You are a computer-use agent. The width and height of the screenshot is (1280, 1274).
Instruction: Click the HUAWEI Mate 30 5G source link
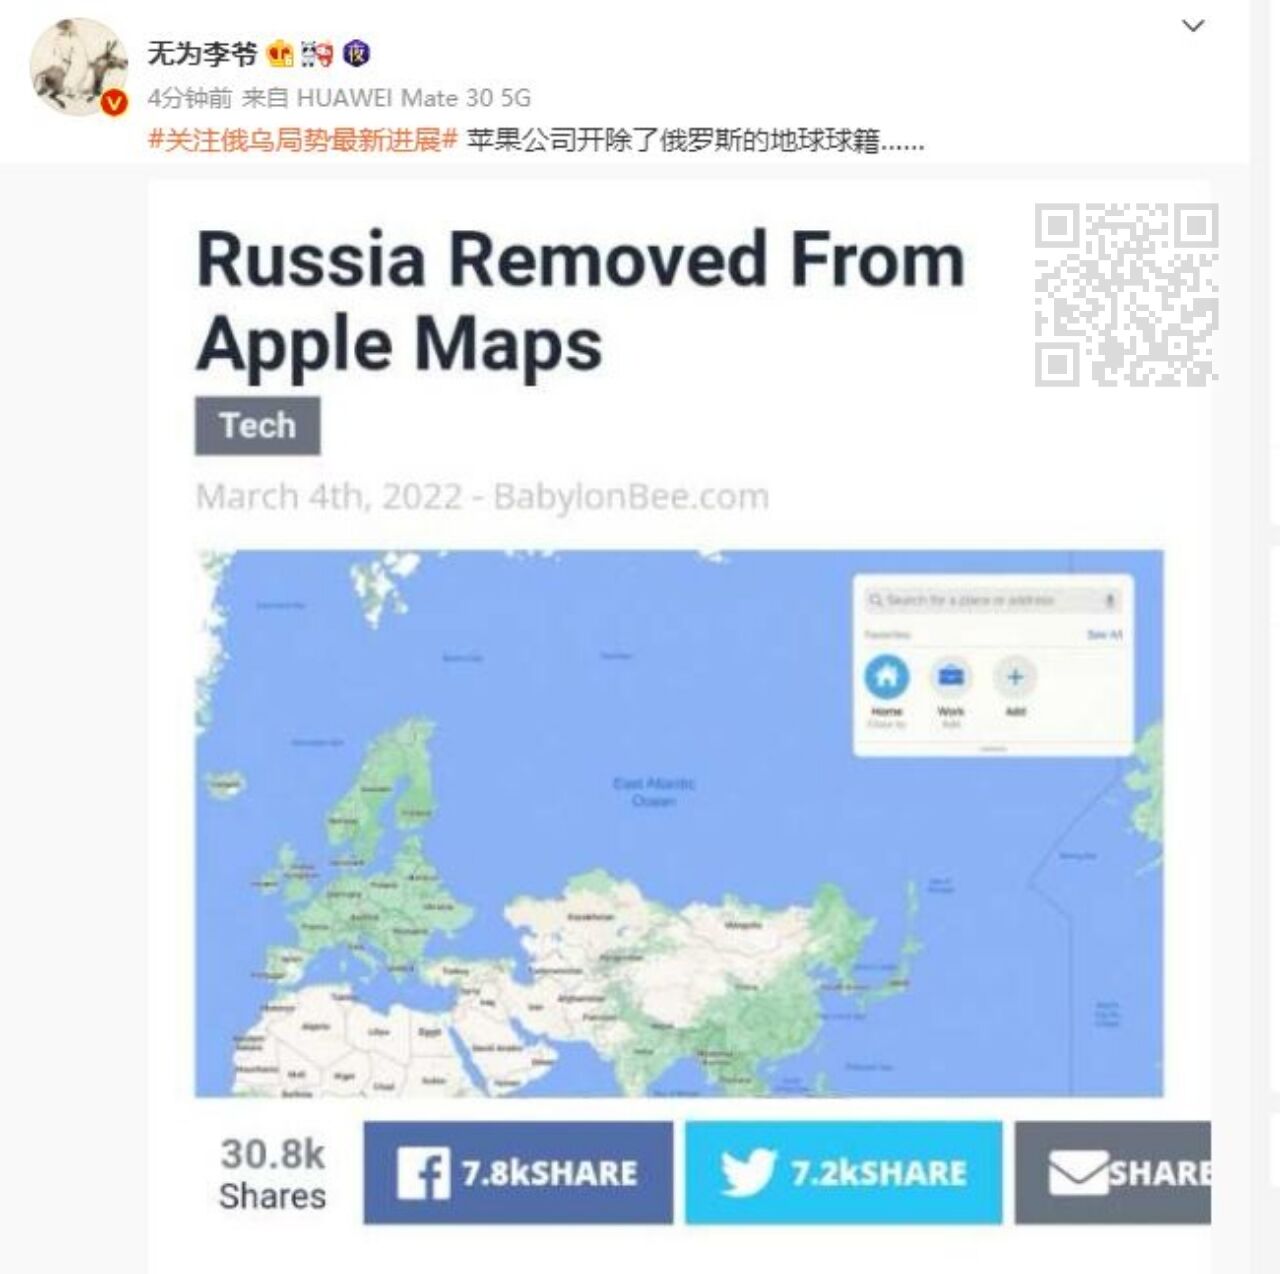pos(414,98)
